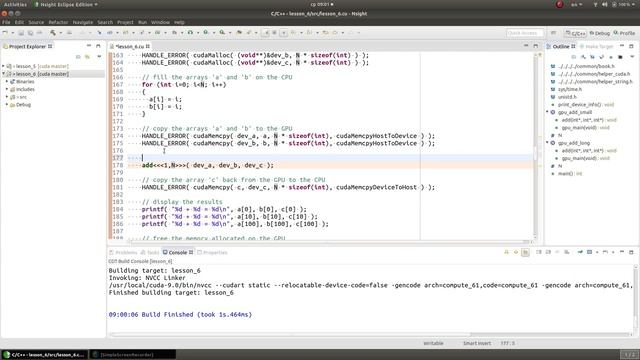Open the Window menu
Screen dimensions: 640x360
coord(160,22)
